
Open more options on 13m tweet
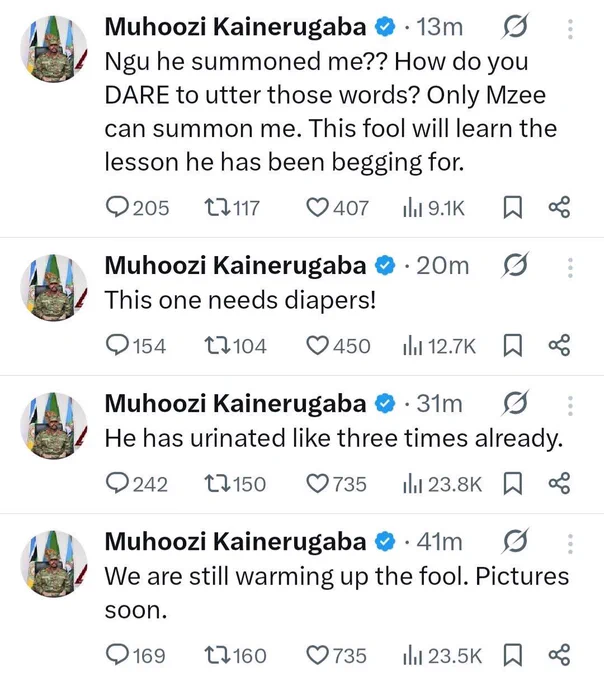pyautogui.click(x=570, y=29)
